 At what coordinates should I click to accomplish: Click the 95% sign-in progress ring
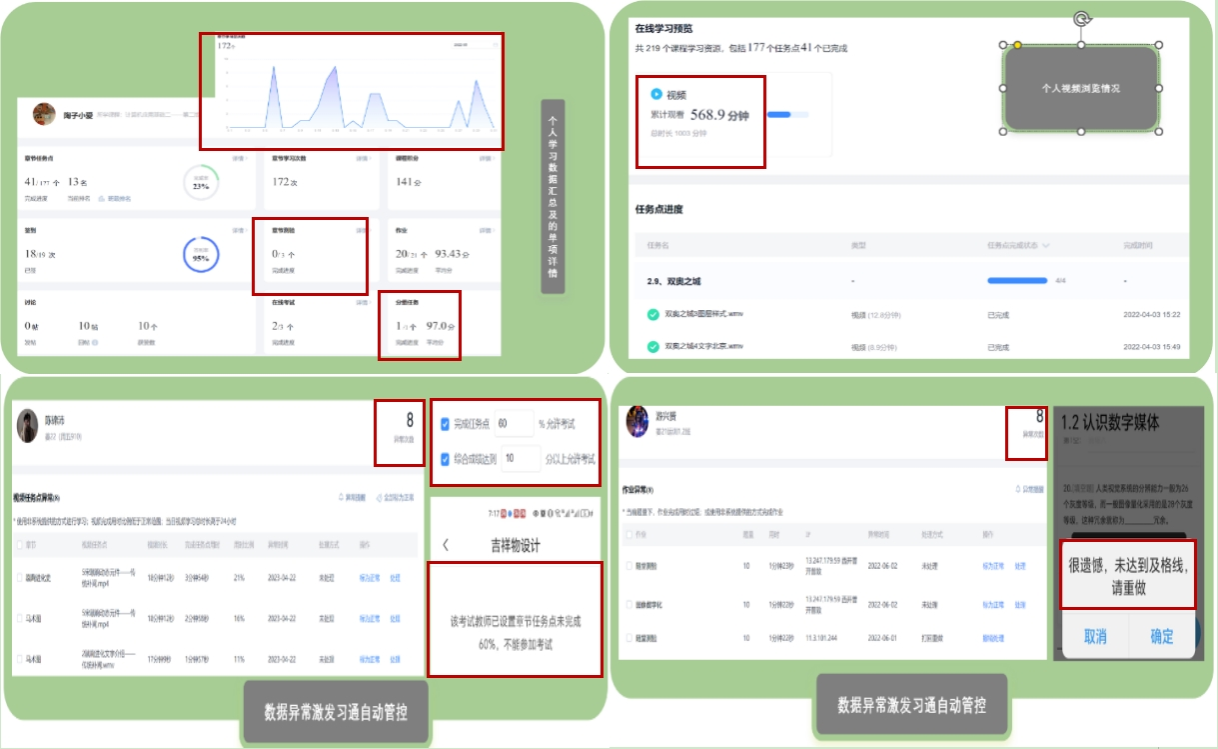(201, 255)
